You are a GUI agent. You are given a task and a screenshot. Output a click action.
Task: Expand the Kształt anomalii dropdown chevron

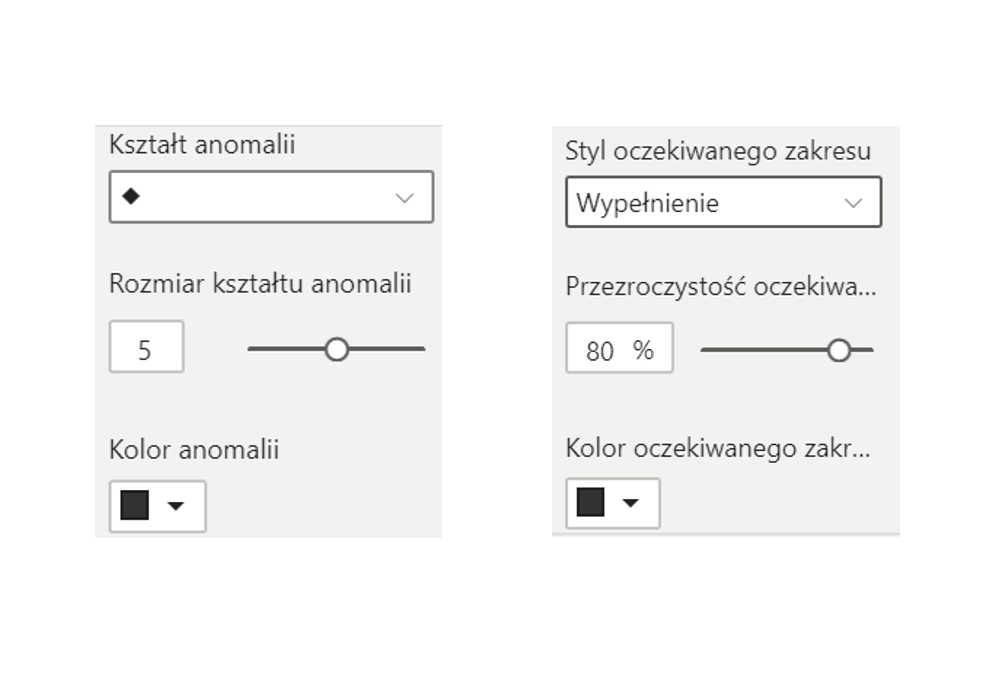(404, 198)
